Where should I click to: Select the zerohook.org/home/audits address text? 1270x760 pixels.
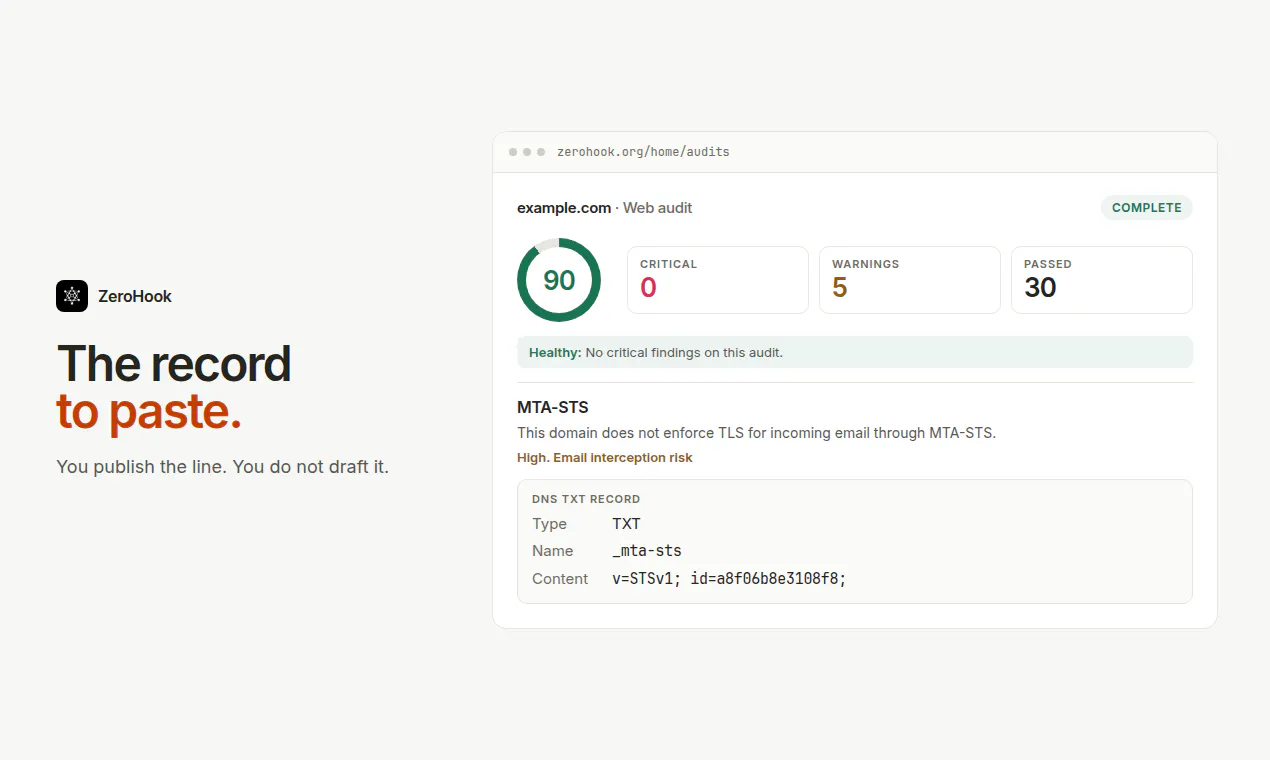pyautogui.click(x=643, y=152)
